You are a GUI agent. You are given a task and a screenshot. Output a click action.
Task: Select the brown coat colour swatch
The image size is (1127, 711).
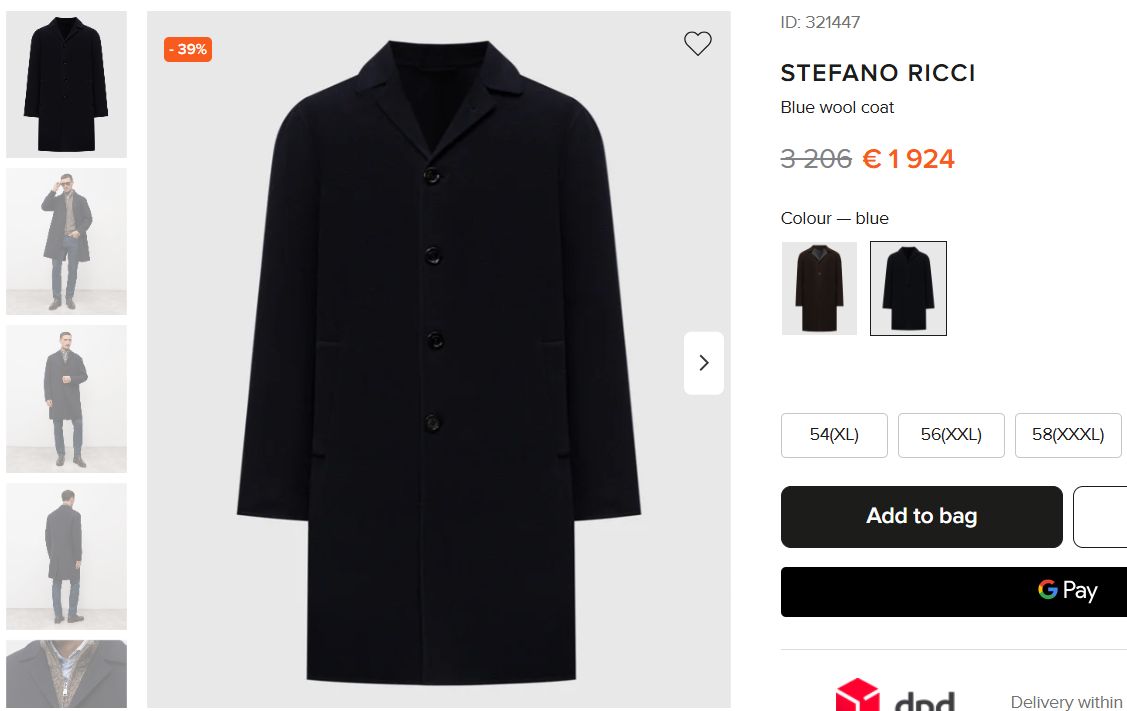point(819,288)
